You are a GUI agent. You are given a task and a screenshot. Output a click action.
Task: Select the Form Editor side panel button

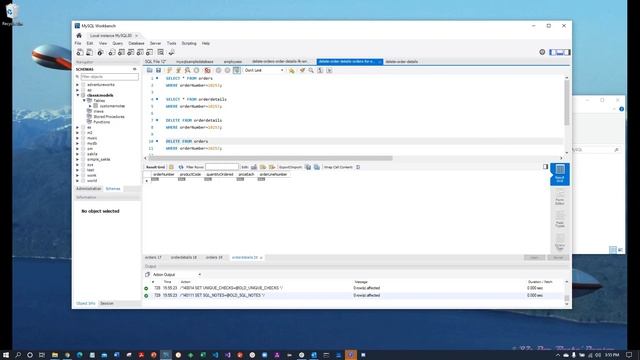tap(560, 198)
